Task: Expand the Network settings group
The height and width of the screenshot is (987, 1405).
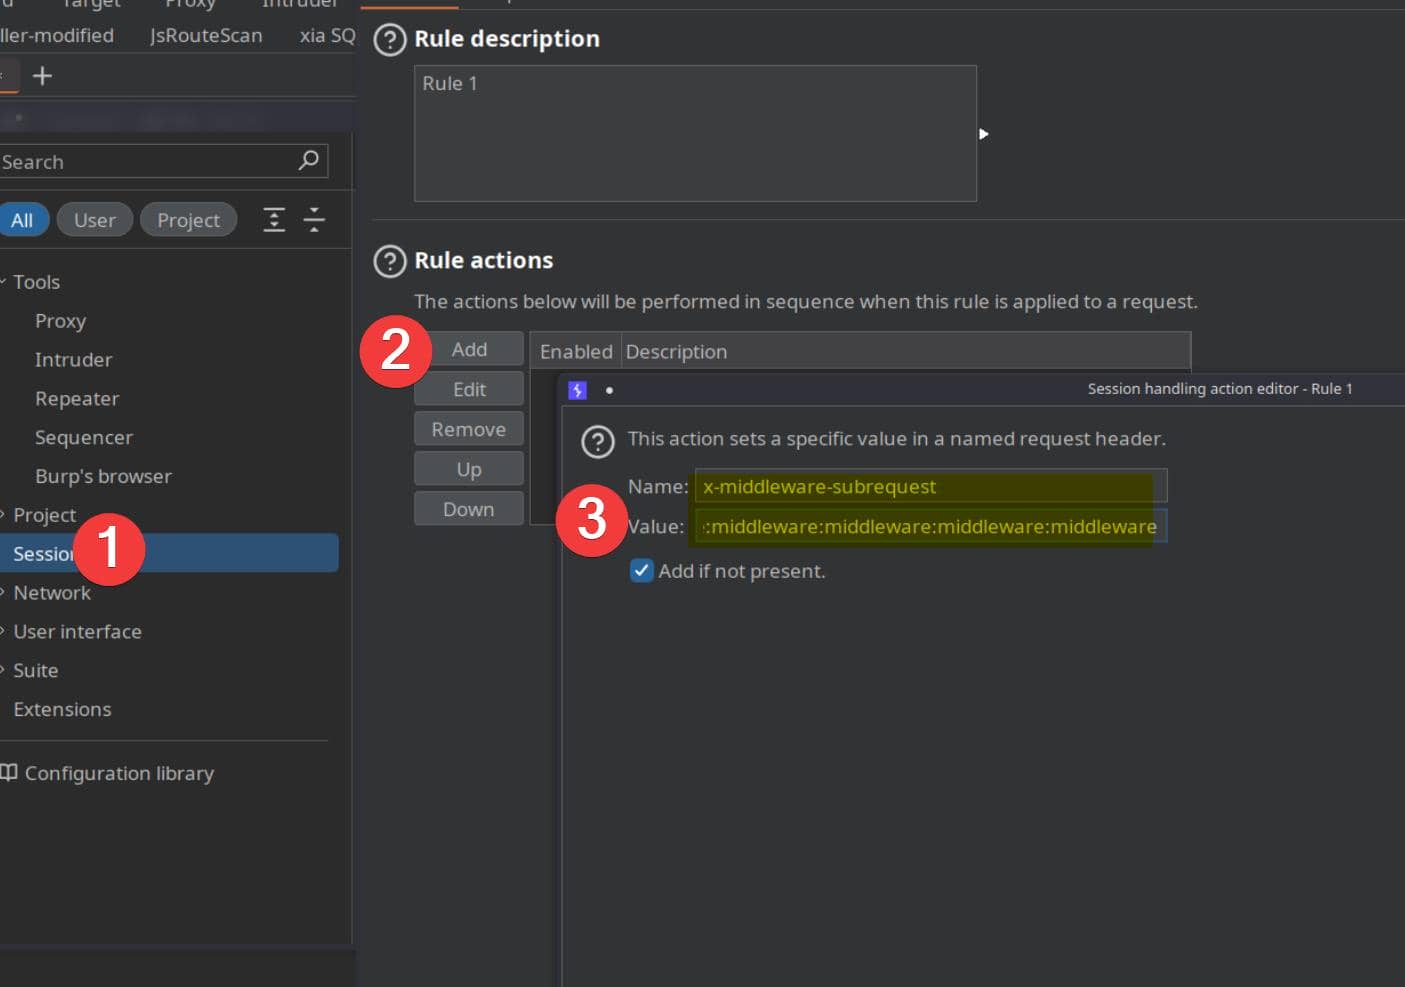Action: (x=4, y=593)
